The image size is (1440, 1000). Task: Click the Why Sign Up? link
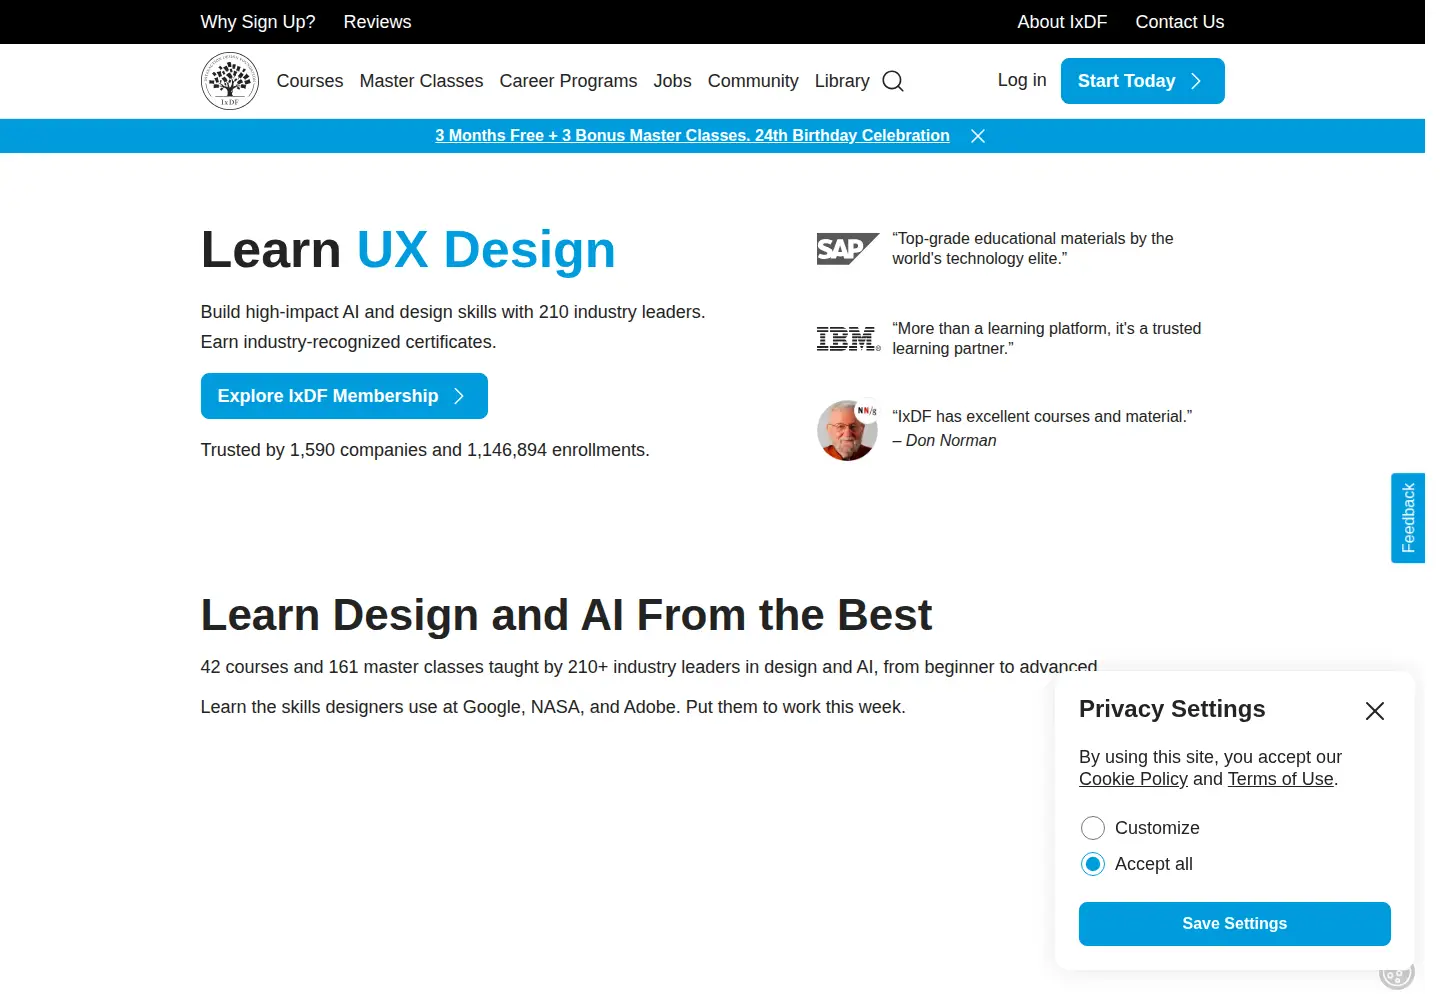pos(258,22)
